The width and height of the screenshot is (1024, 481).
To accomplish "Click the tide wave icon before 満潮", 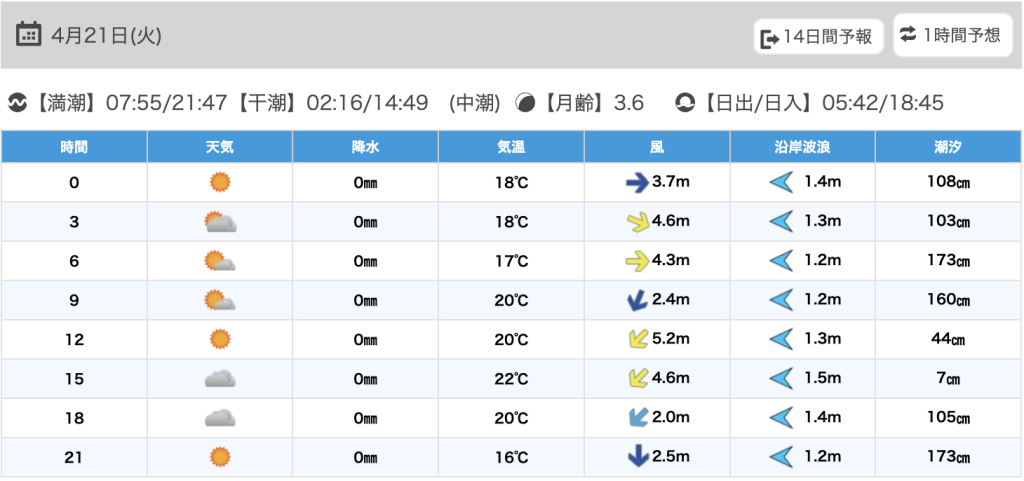I will (x=17, y=103).
